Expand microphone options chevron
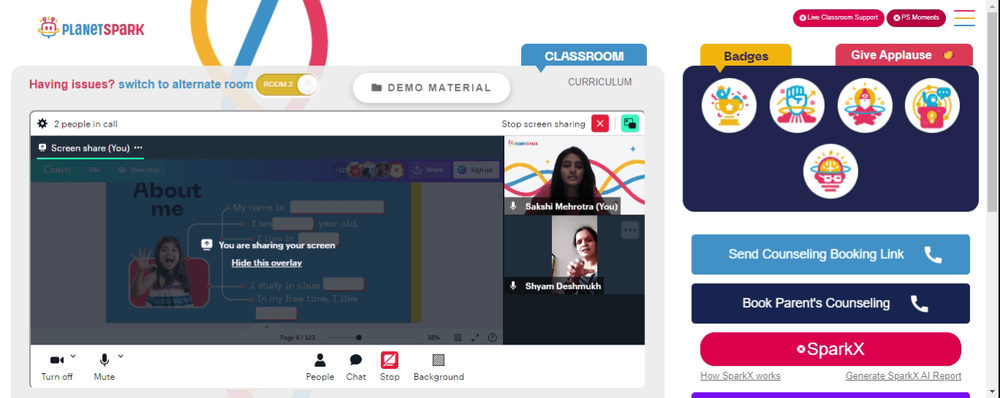Image resolution: width=1000 pixels, height=398 pixels. [121, 356]
